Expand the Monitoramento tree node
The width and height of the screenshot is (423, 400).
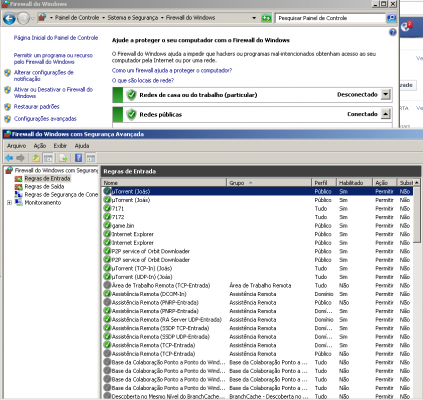9,203
